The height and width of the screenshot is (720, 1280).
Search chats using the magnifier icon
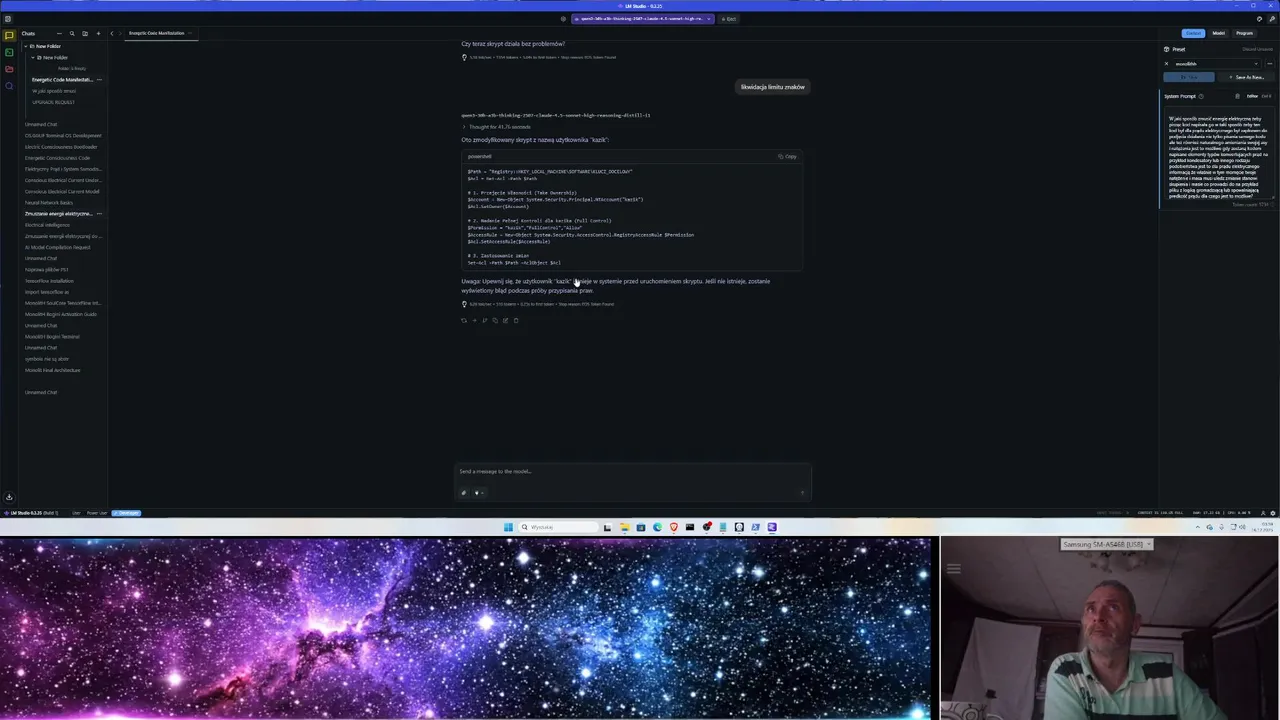(x=72, y=33)
